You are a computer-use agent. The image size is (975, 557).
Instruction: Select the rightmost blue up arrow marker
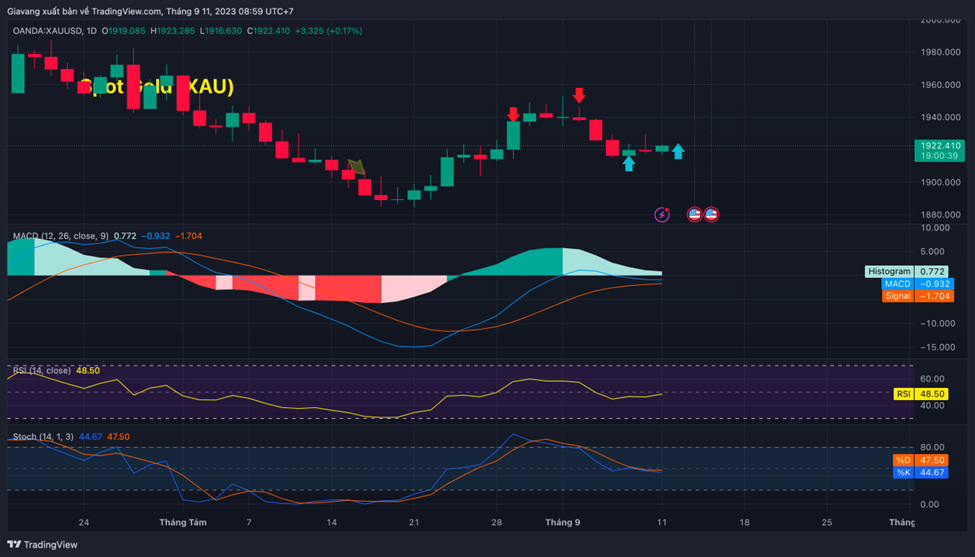pyautogui.click(x=678, y=151)
